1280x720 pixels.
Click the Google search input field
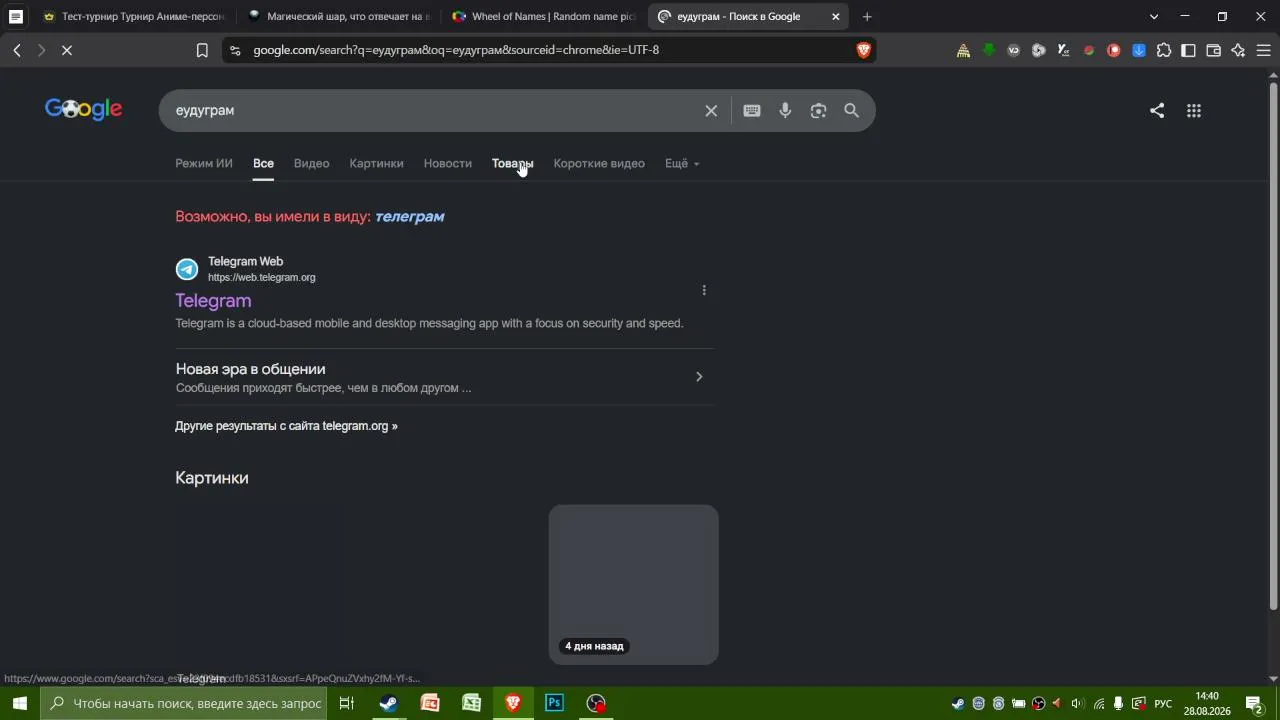435,111
